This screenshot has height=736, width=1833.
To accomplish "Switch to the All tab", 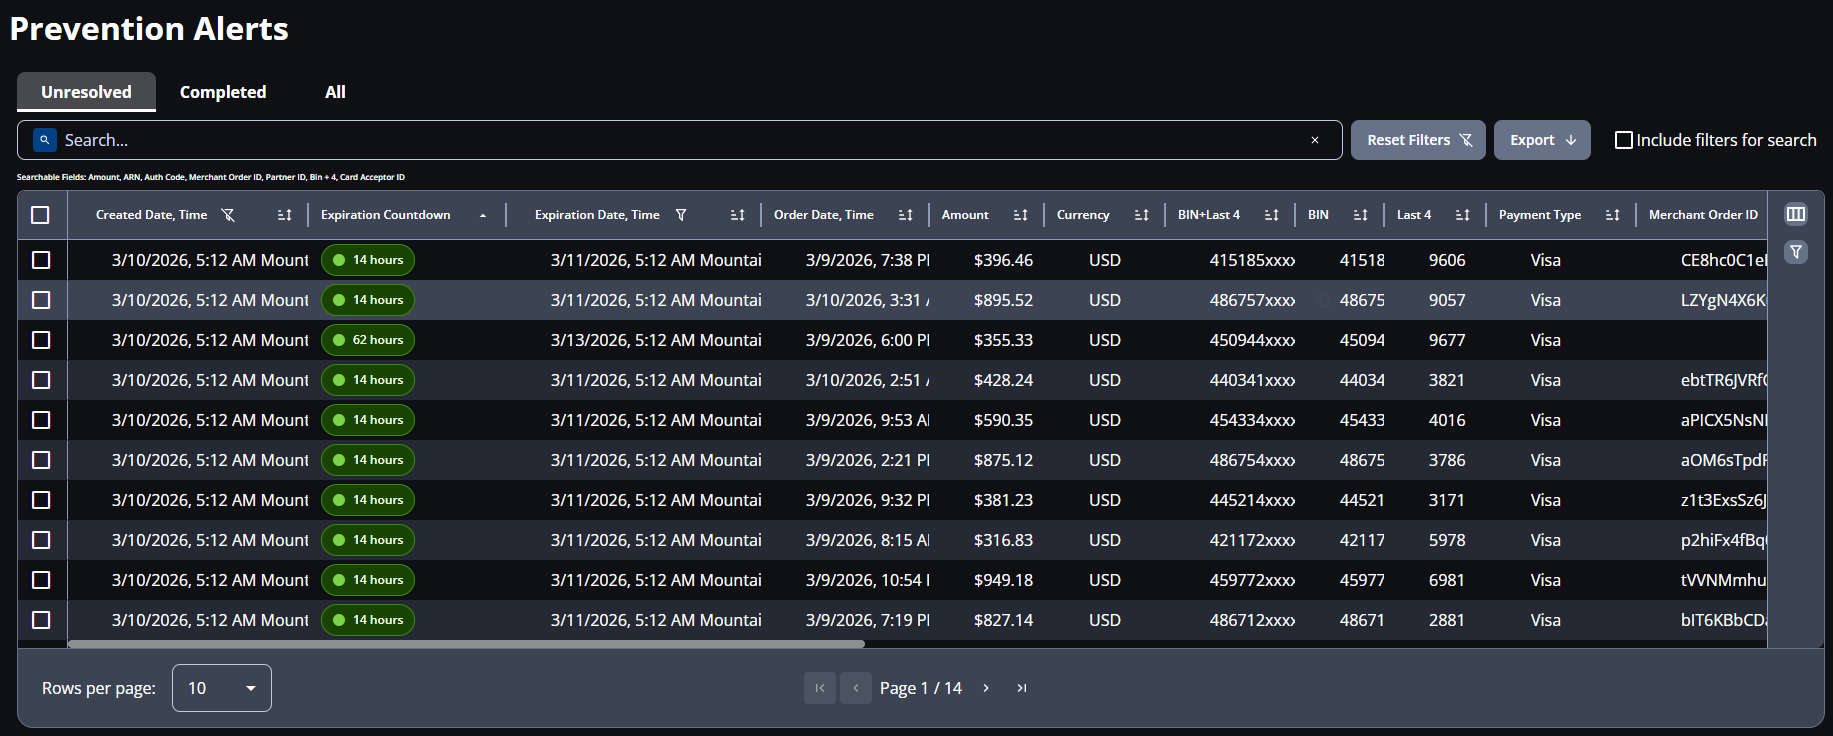I will click(335, 92).
